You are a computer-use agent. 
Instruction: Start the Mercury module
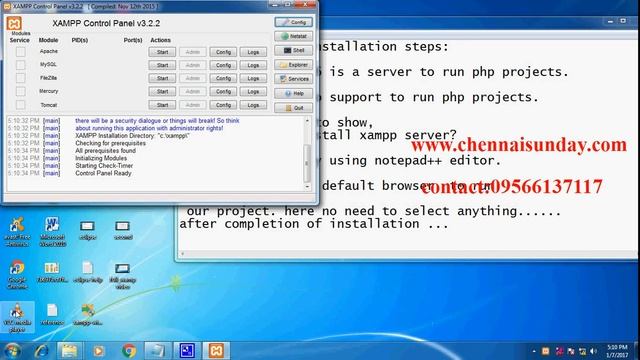162,91
